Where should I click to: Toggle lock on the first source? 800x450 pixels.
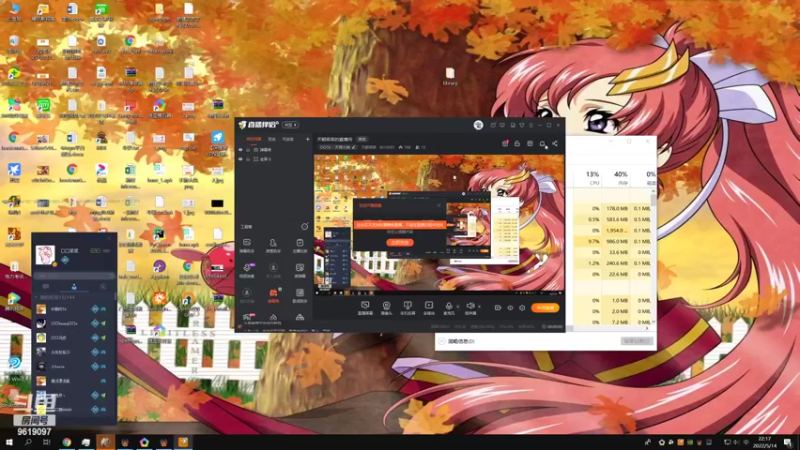[x=248, y=150]
